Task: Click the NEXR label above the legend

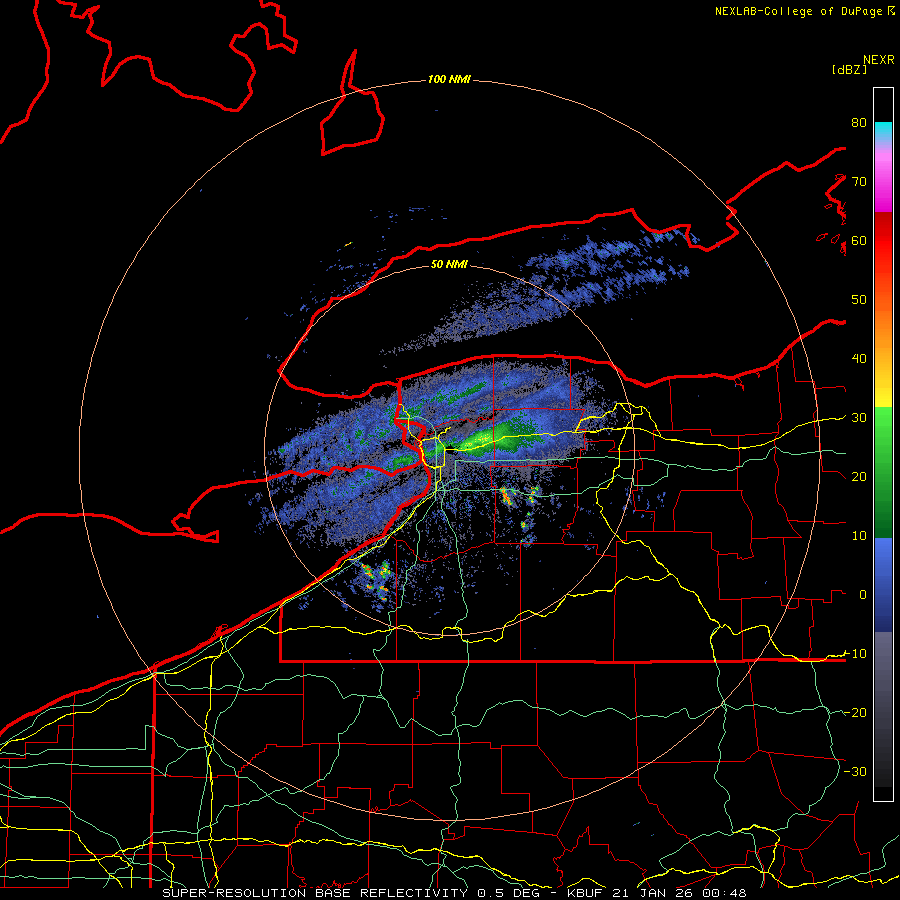Action: [878, 60]
